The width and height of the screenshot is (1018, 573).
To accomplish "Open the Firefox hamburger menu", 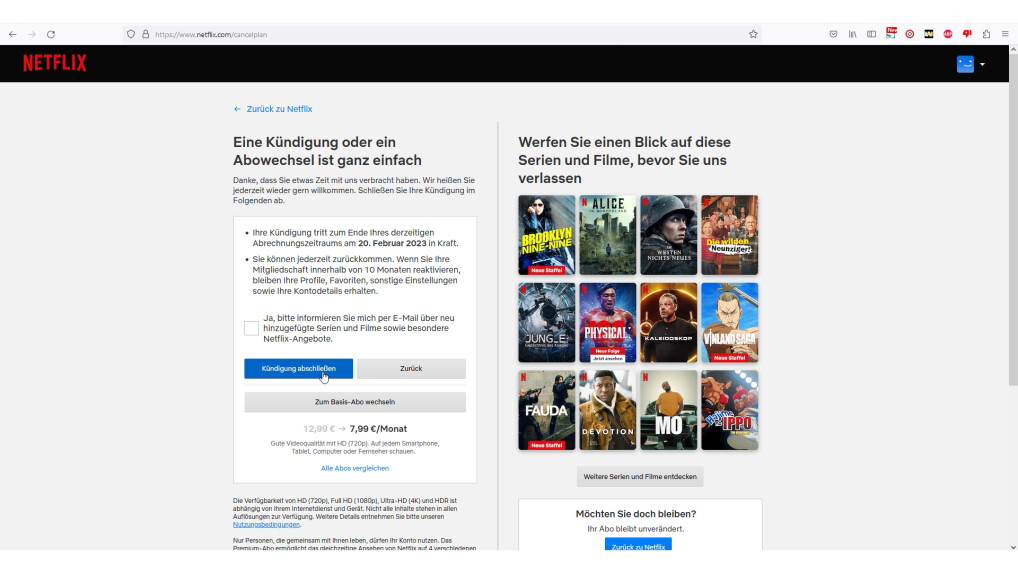I will [x=1005, y=34].
